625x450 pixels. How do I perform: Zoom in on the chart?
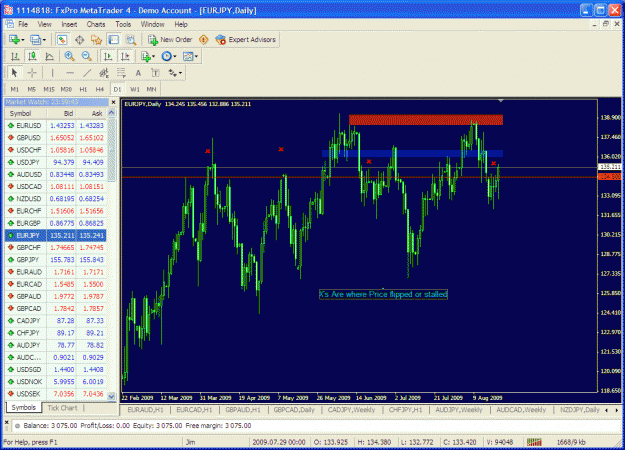(69, 56)
